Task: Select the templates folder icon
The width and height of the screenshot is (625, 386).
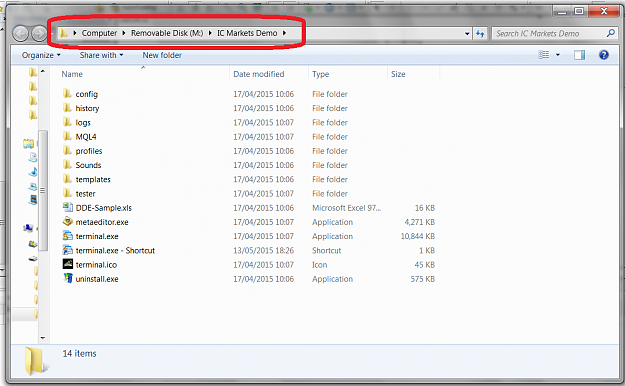Action: [67, 179]
